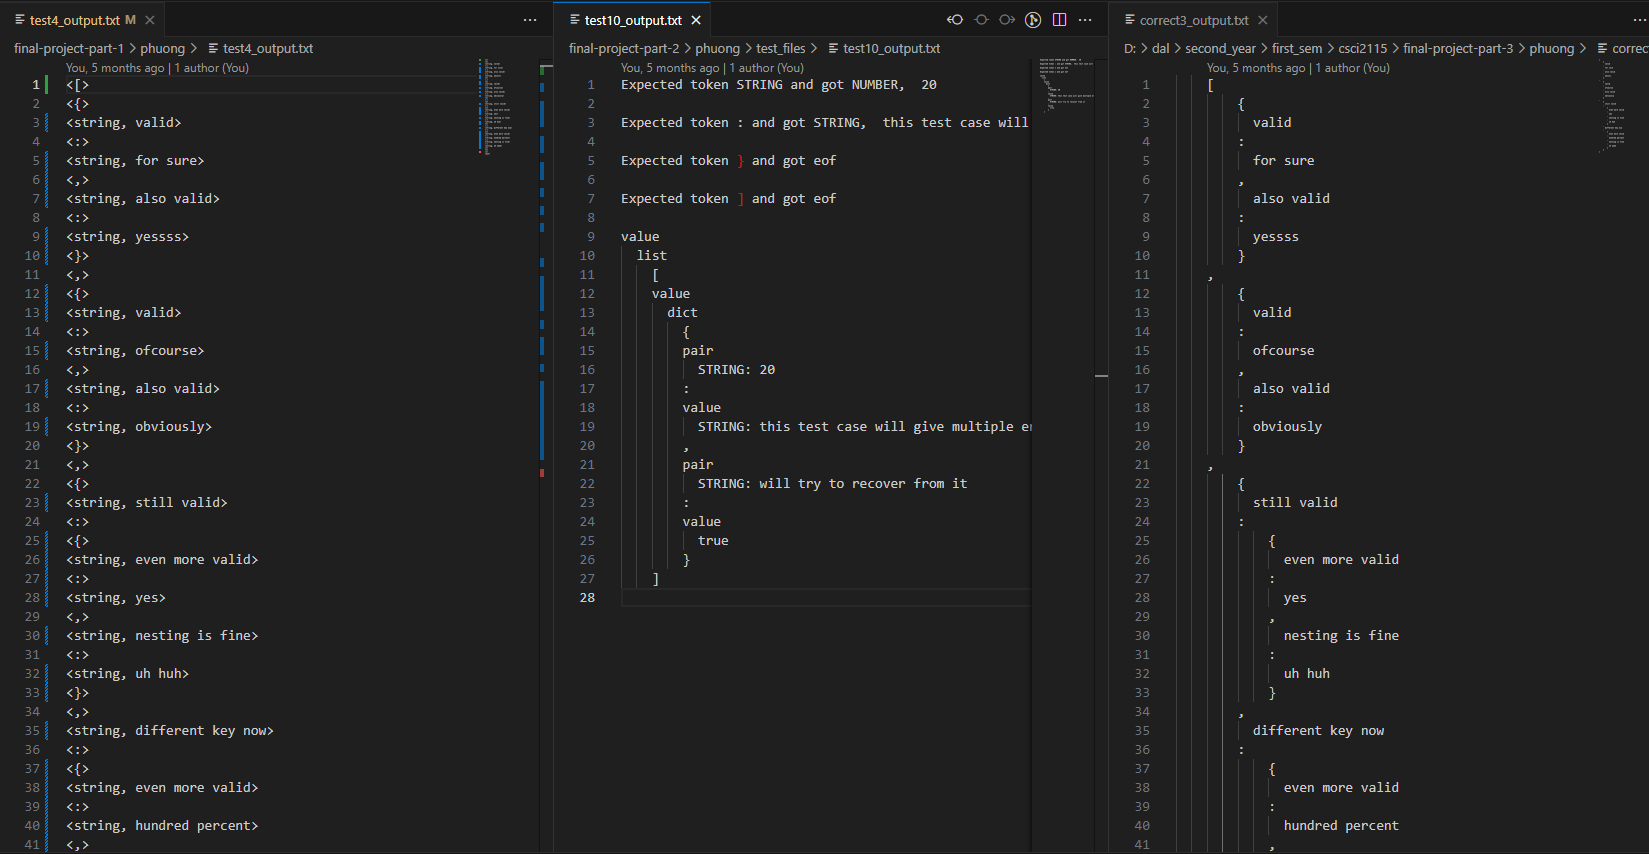
Task: Open csci2115 breadcrumb folder
Action: pyautogui.click(x=1363, y=48)
